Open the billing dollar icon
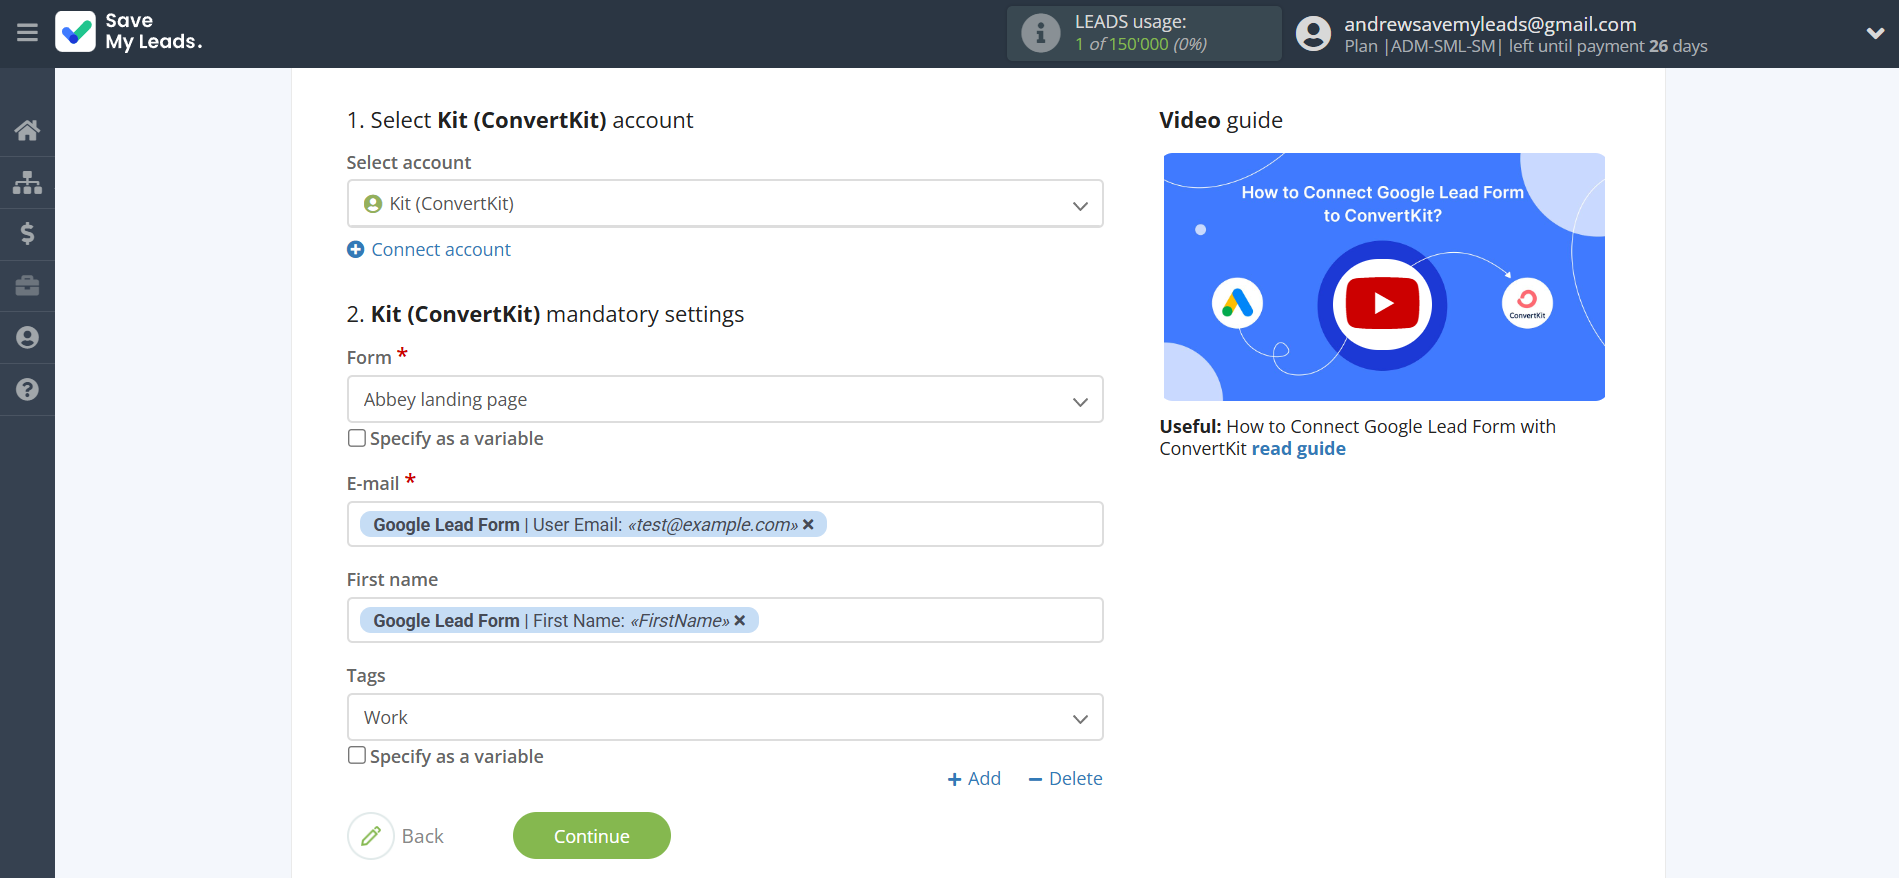Viewport: 1899px width, 878px height. [27, 234]
